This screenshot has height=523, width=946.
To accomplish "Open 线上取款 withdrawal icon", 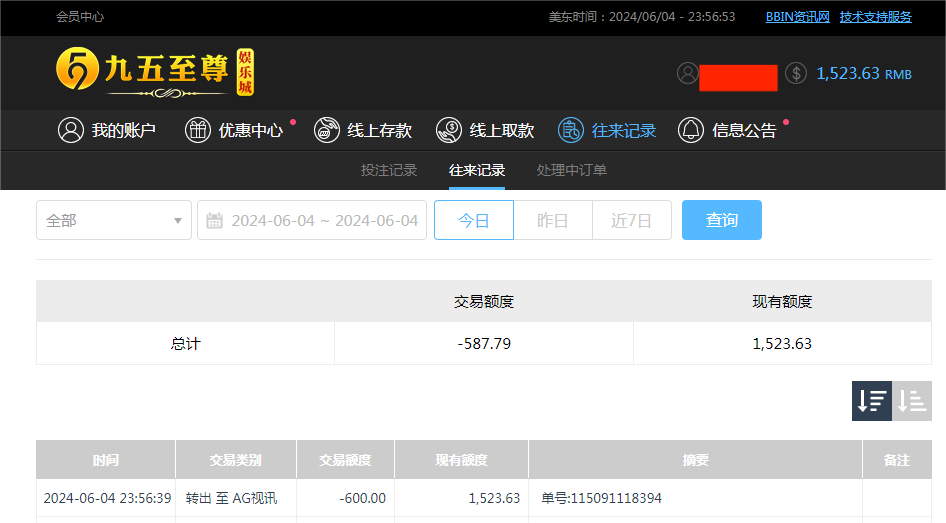I will (451, 130).
